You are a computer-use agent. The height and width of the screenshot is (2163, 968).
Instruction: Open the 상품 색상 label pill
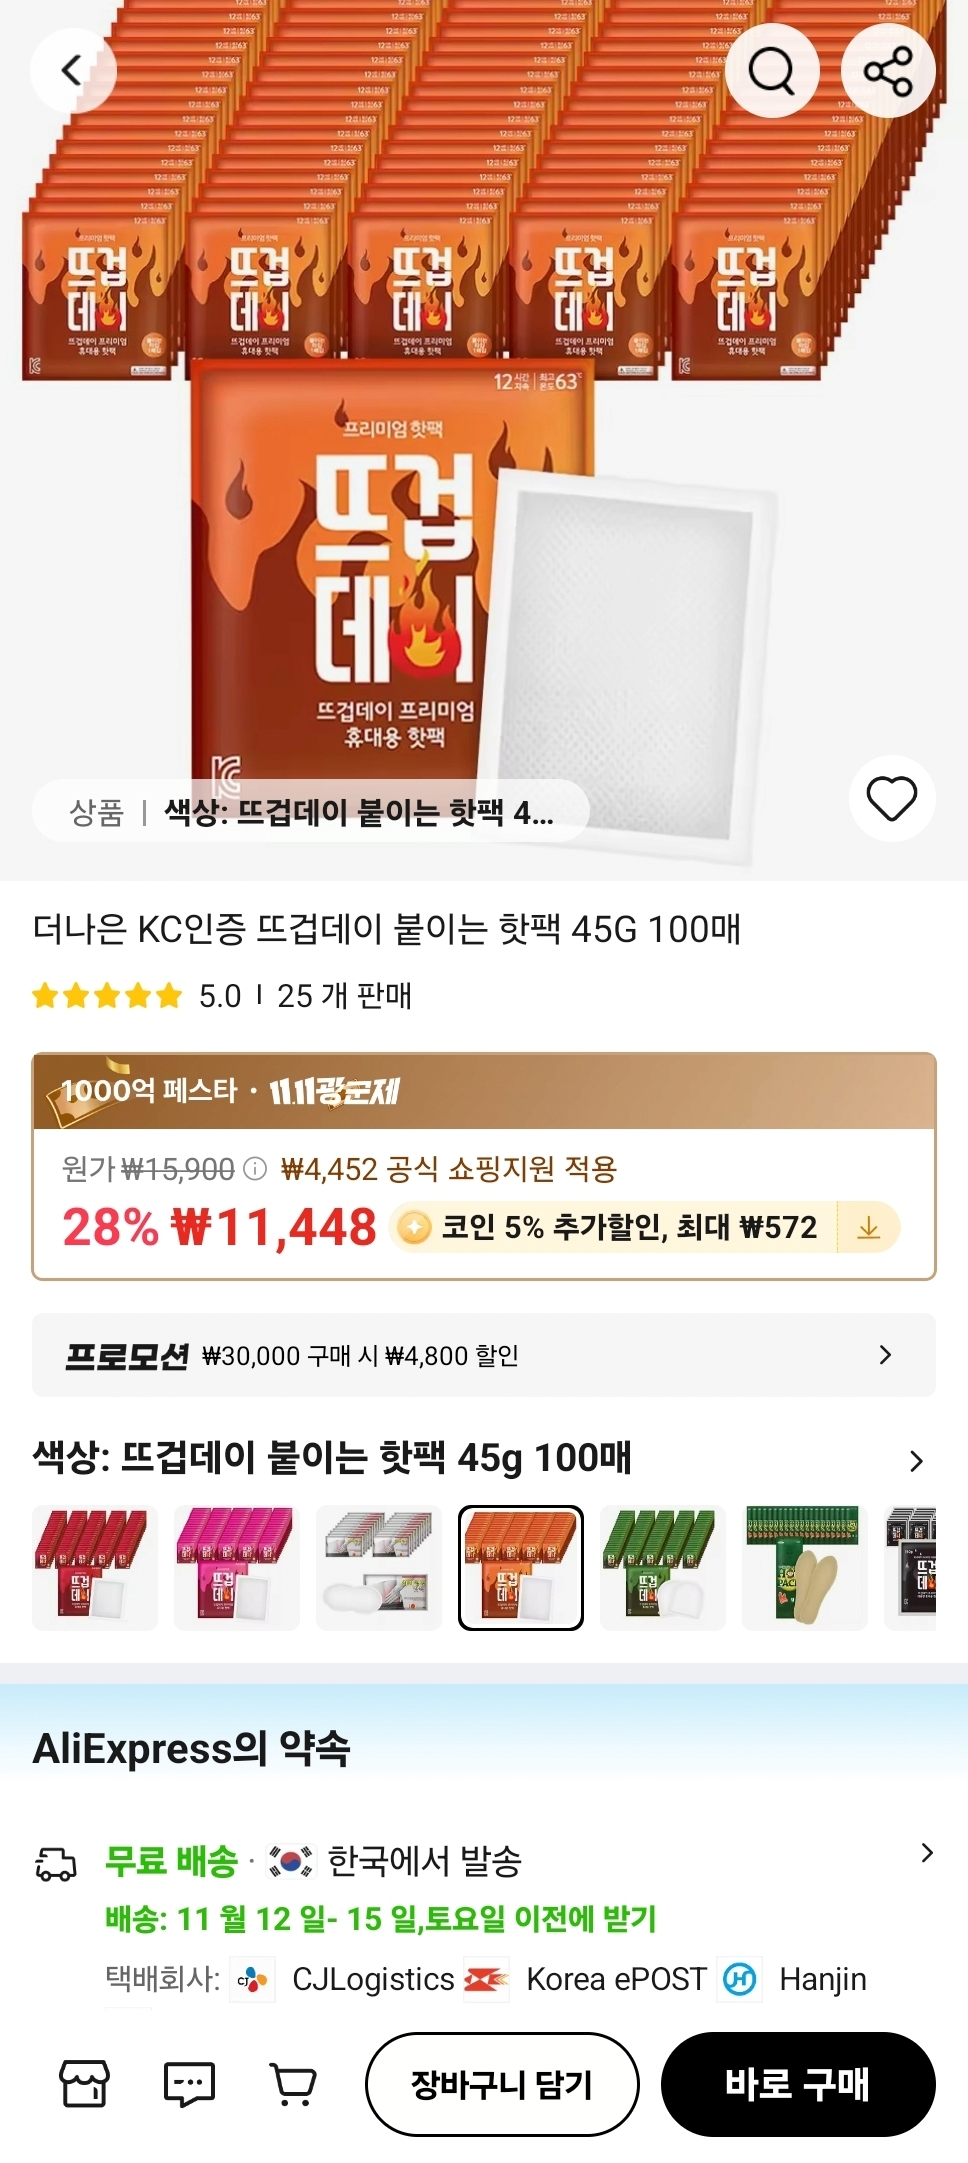(x=310, y=811)
